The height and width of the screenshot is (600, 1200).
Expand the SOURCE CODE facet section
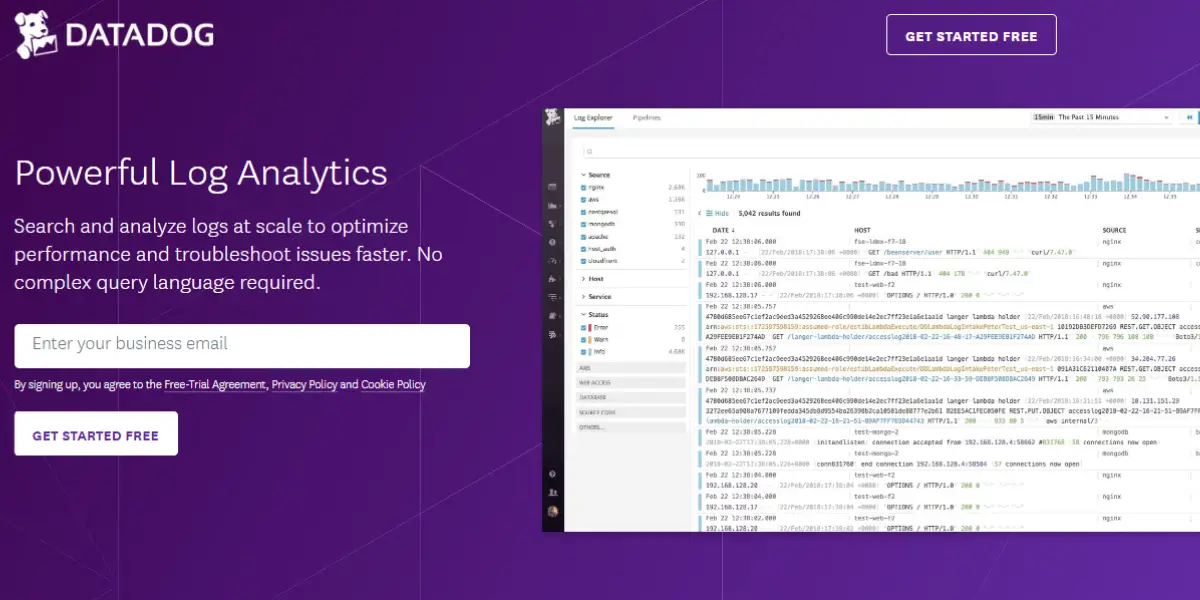[632, 412]
